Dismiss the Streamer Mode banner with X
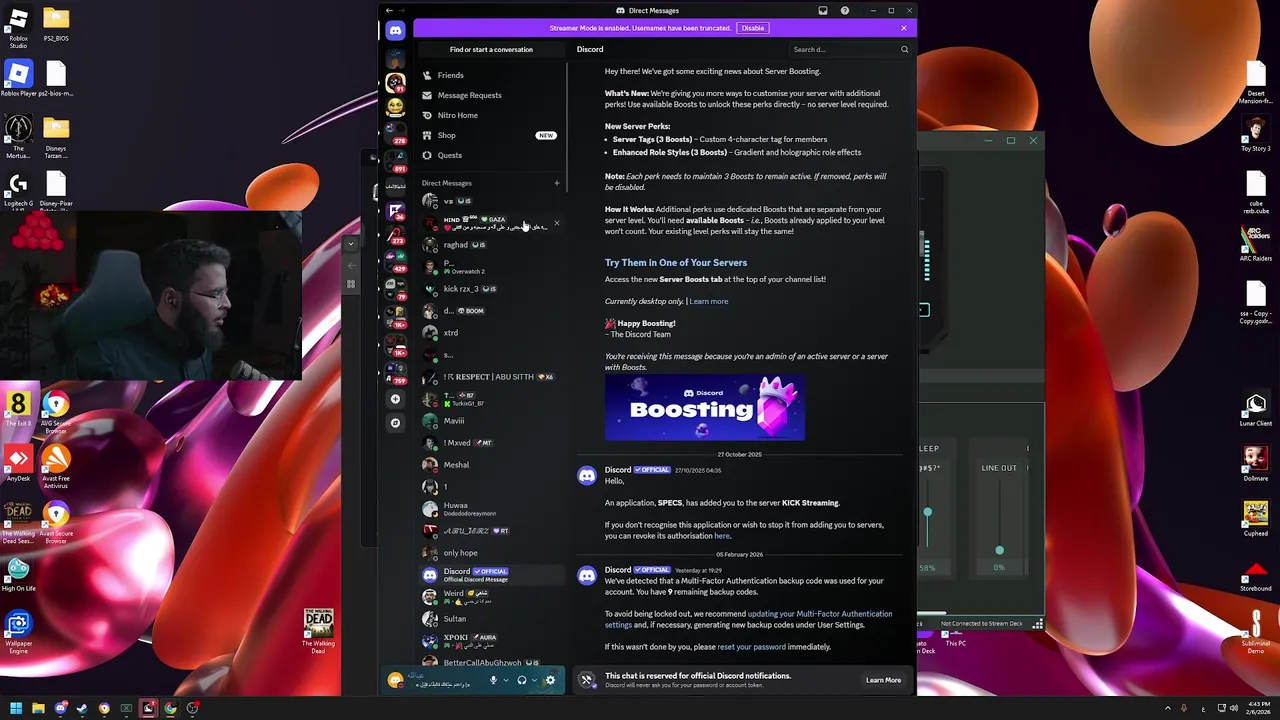Screen dimensions: 1280x720 tap(904, 28)
